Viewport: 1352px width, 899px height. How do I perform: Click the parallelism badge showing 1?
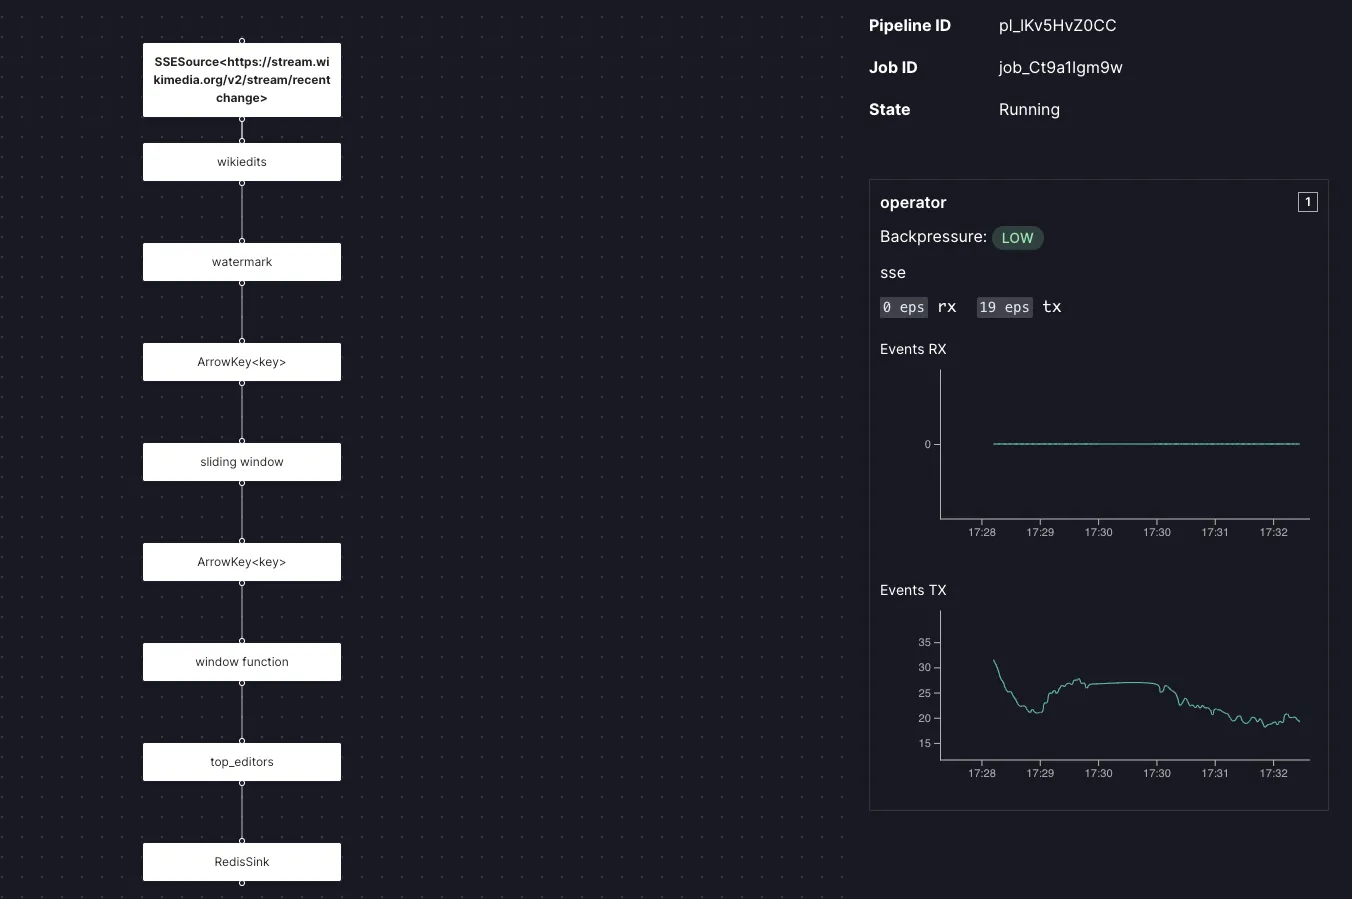1307,202
